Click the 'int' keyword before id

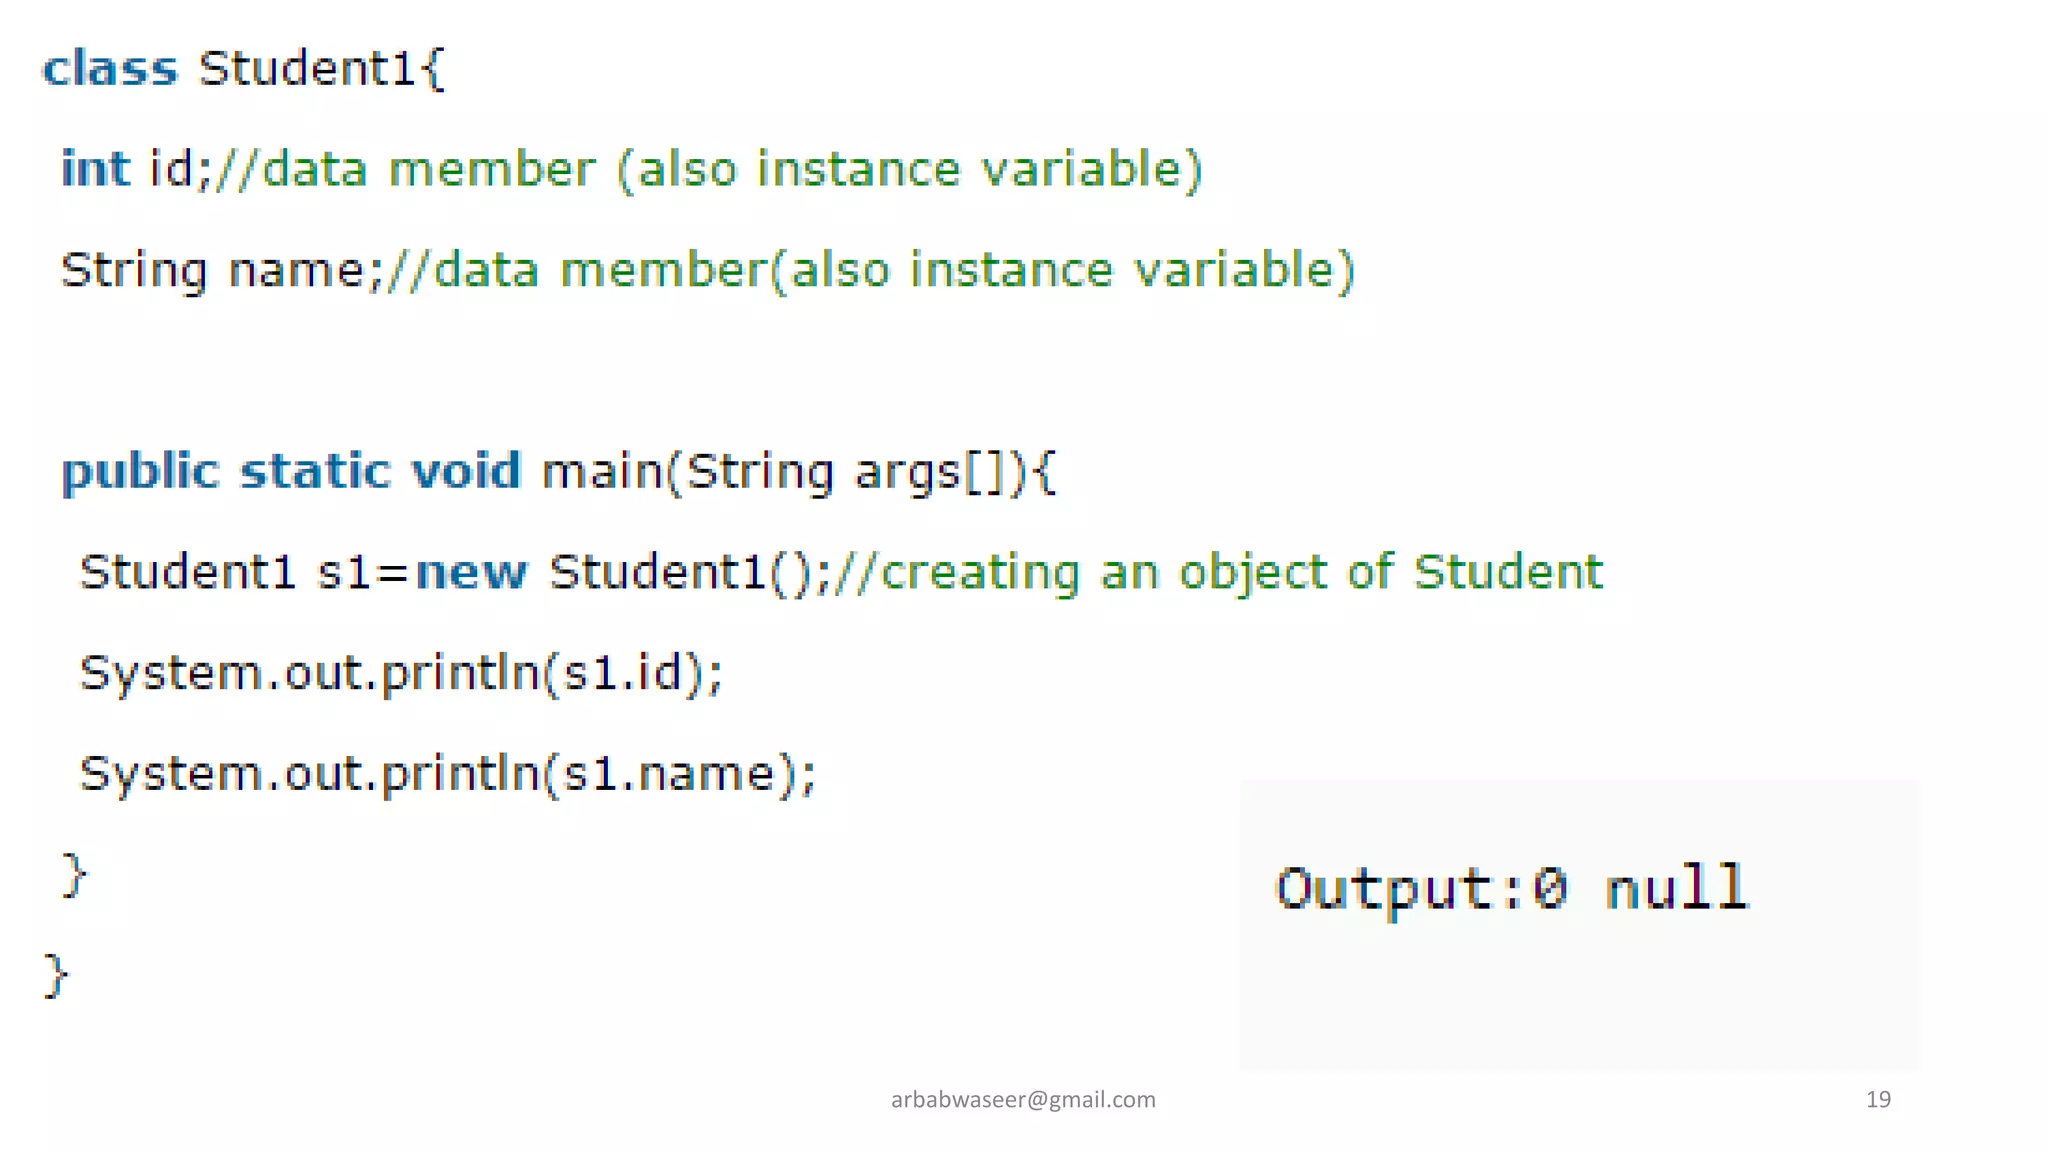coord(96,168)
